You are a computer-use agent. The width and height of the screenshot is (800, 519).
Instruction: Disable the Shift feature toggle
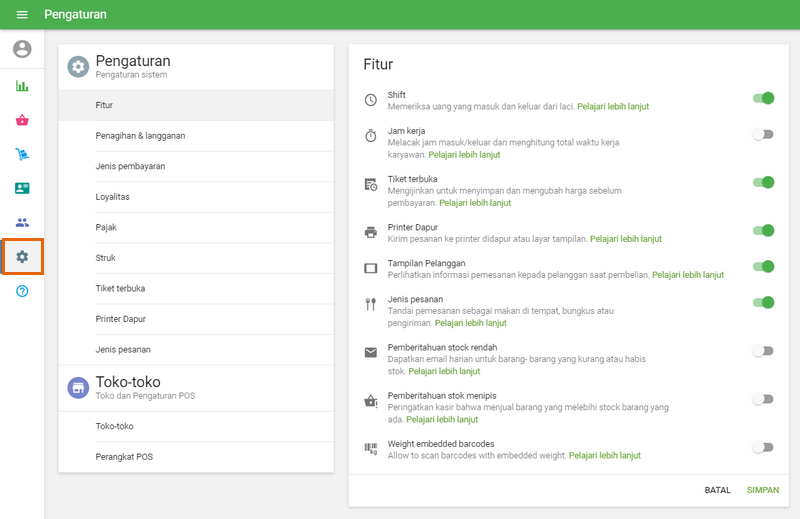pyautogui.click(x=764, y=99)
